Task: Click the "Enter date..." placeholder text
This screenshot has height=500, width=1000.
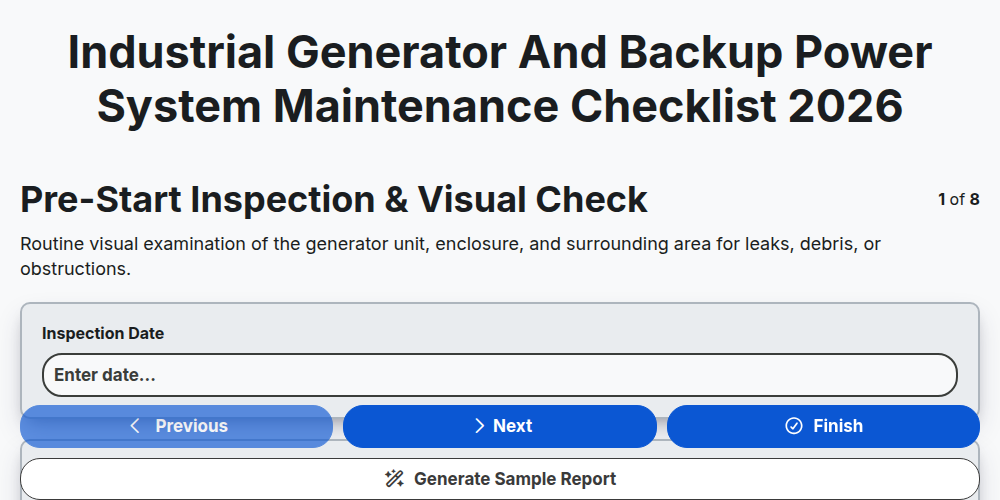Action: [105, 375]
